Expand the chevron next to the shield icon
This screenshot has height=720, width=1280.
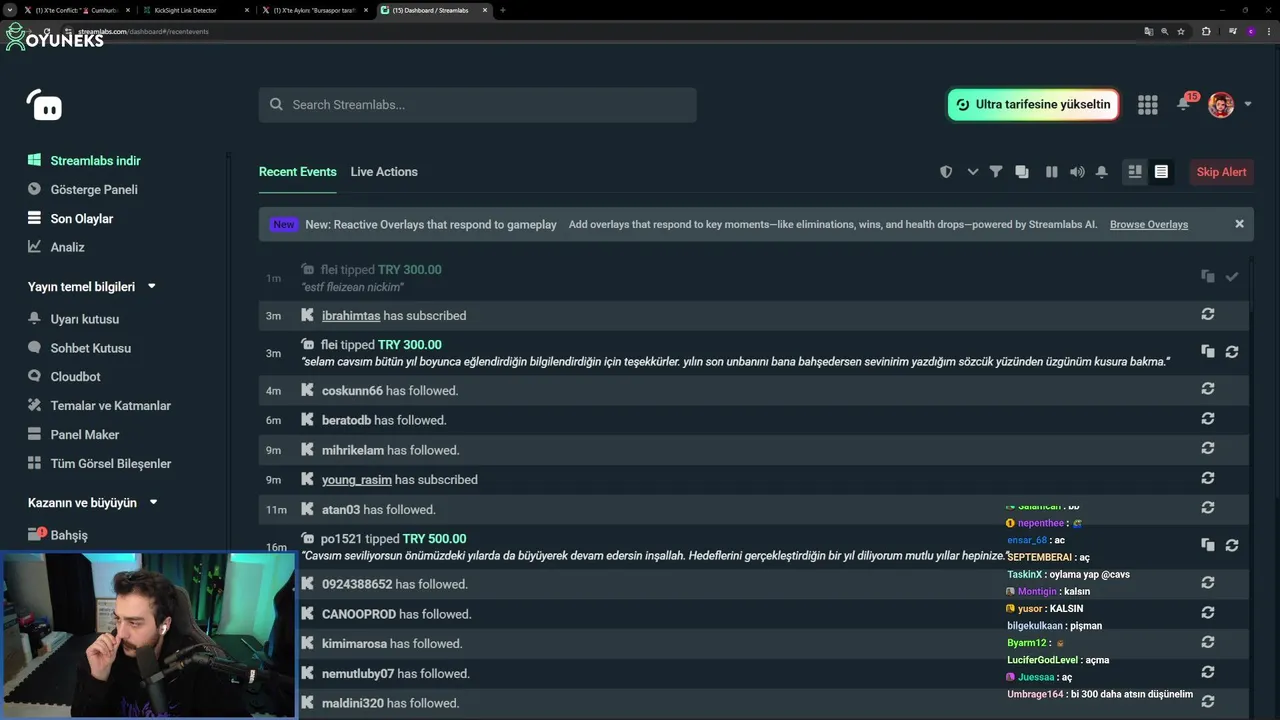pyautogui.click(x=972, y=172)
